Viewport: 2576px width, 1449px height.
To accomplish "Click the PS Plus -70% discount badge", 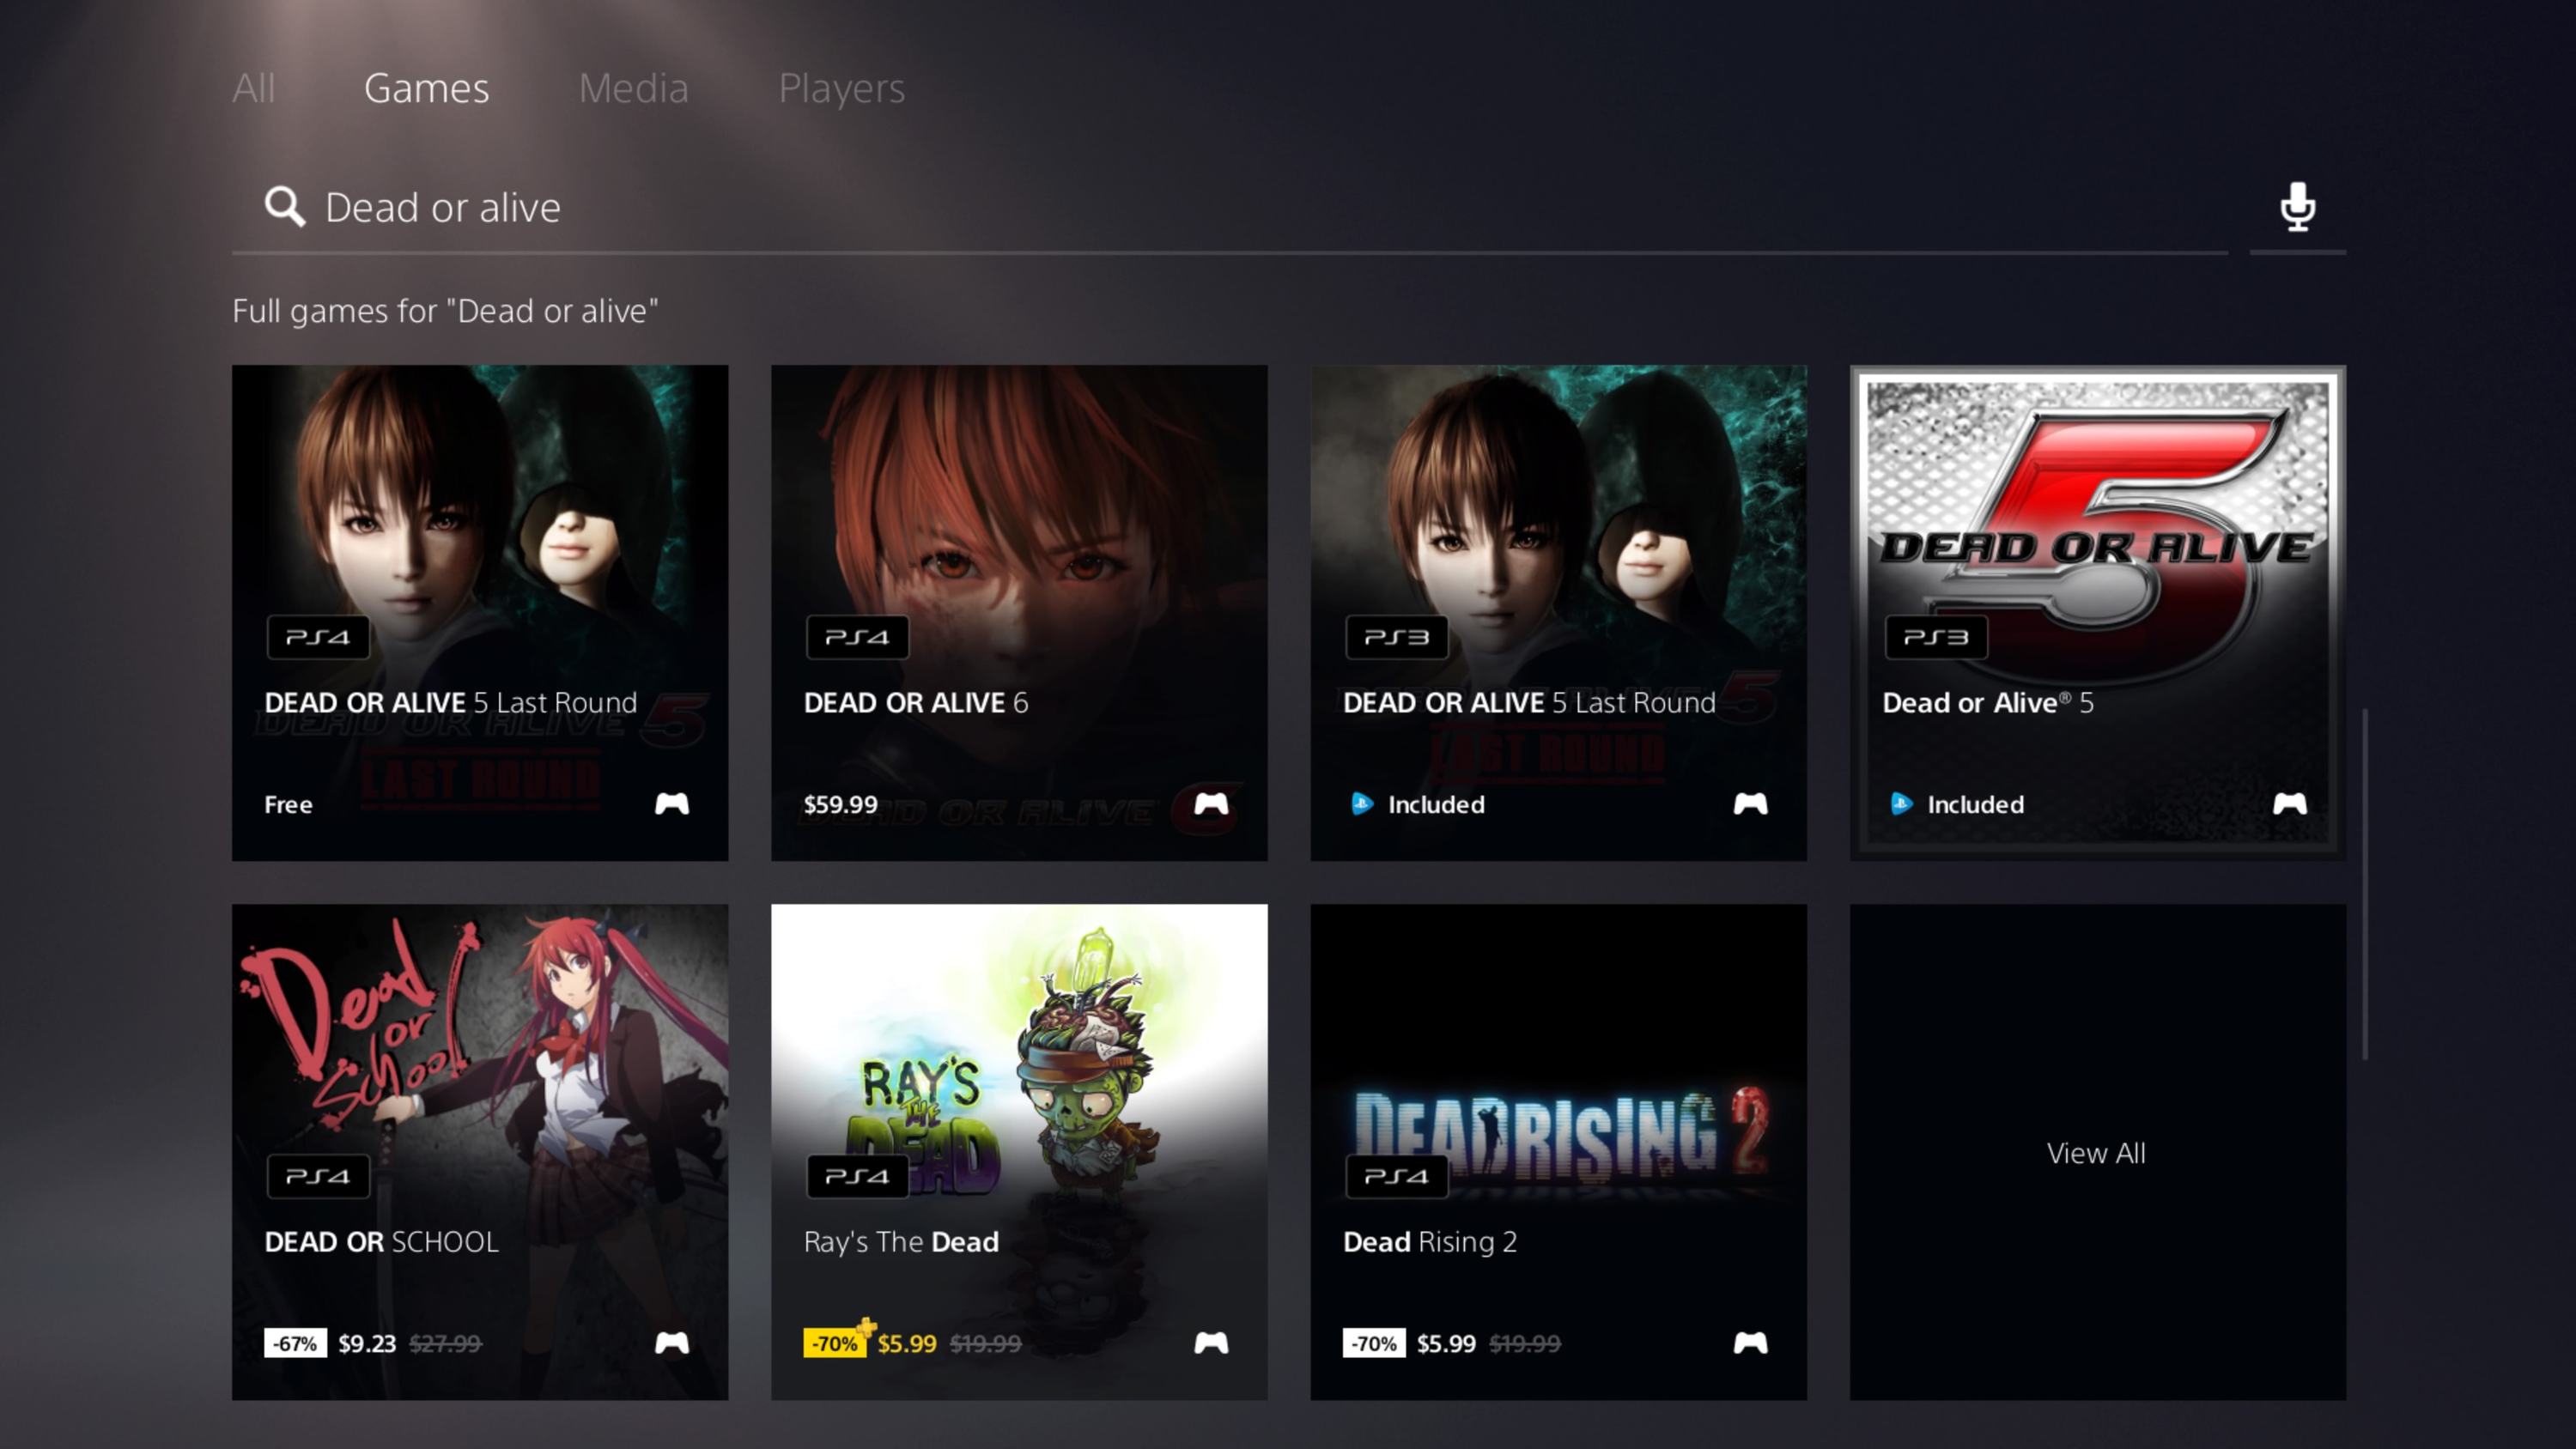I will tap(836, 1342).
